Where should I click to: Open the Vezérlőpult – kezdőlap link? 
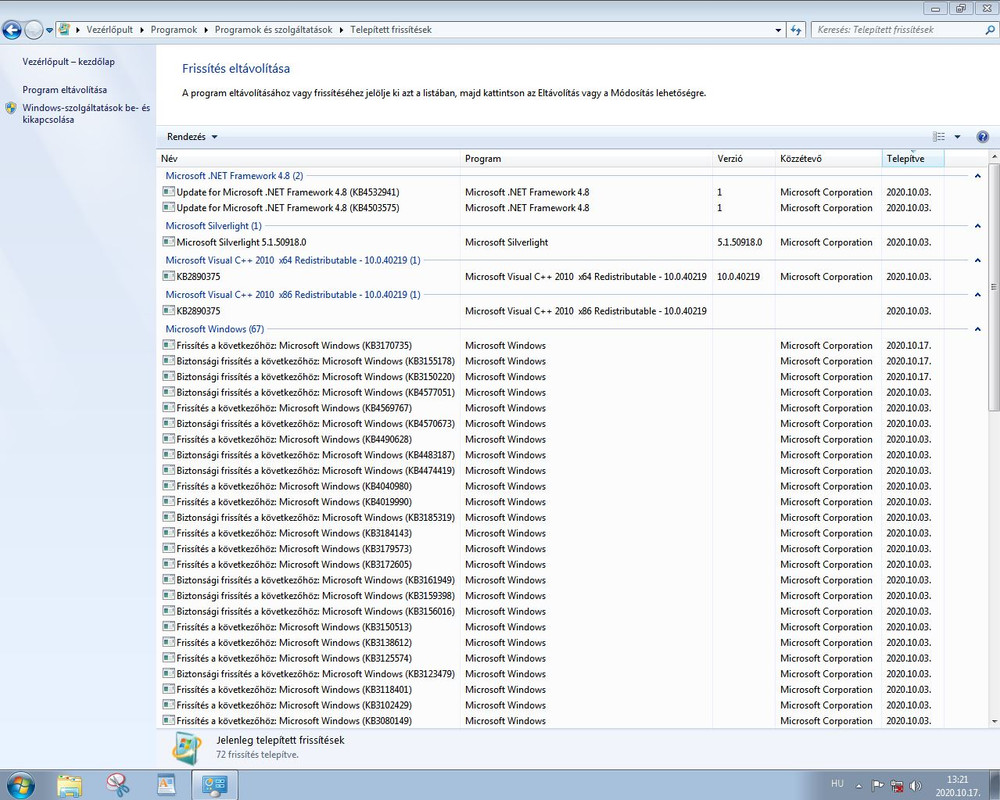68,62
